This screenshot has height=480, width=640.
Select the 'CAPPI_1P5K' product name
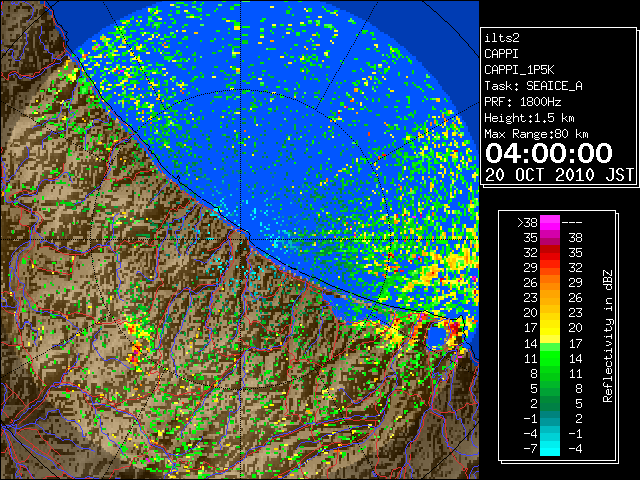point(519,70)
